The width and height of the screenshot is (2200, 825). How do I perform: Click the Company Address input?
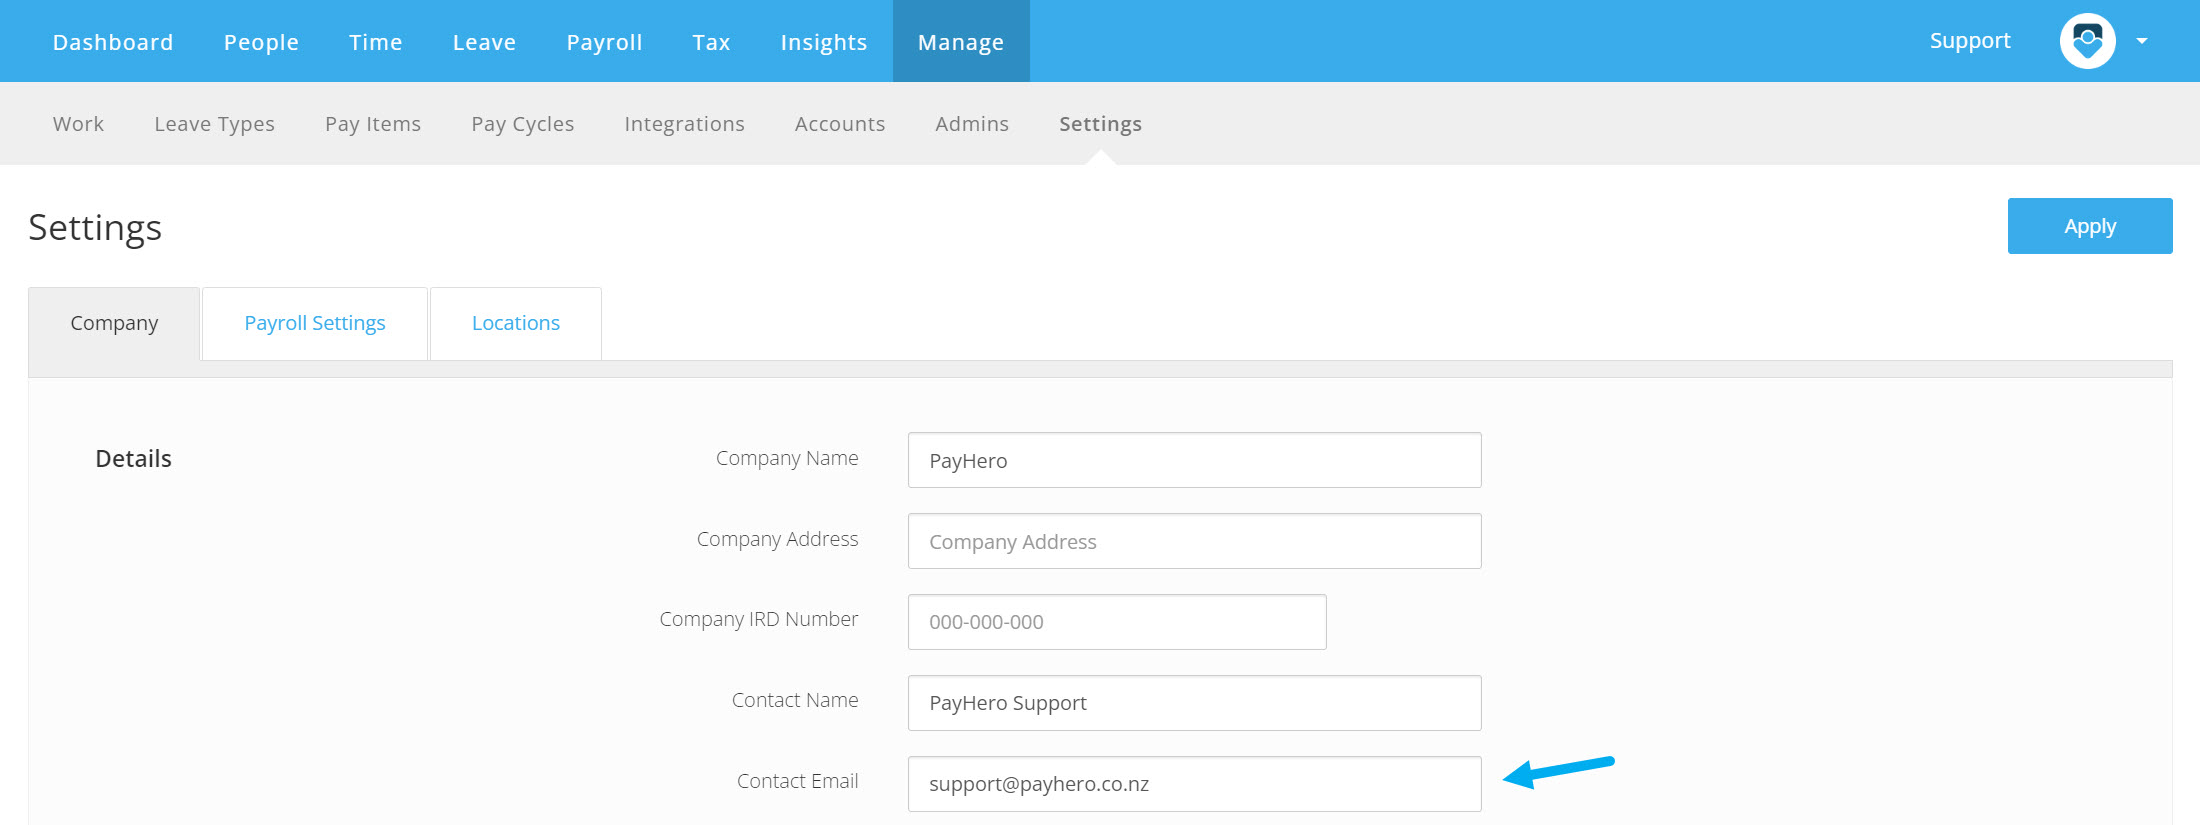(1194, 541)
